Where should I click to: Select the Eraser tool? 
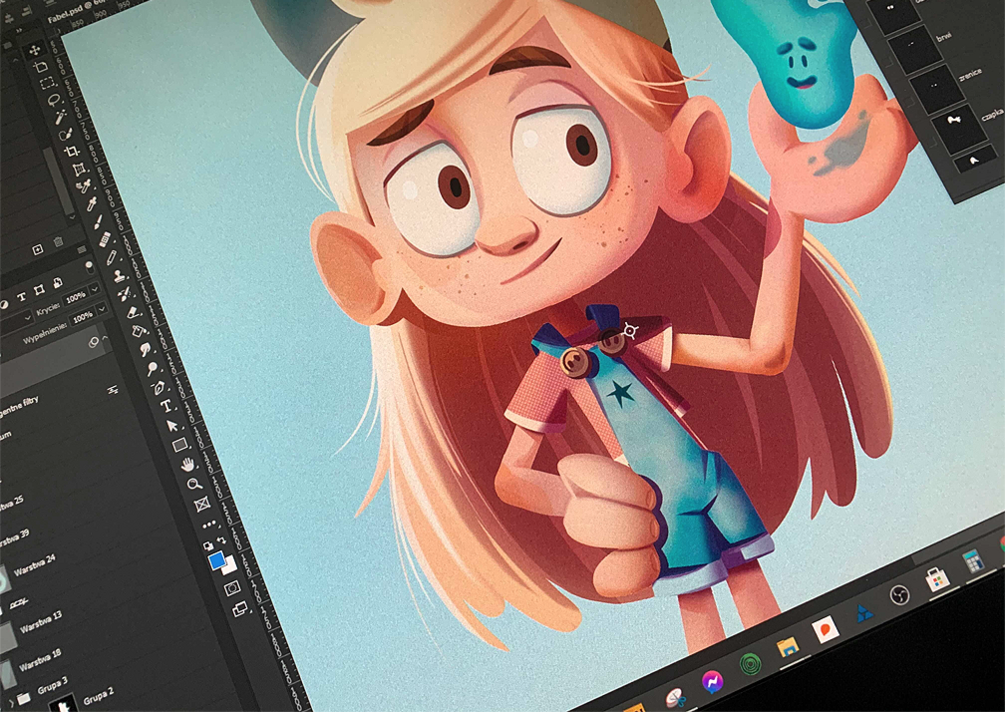(133, 312)
